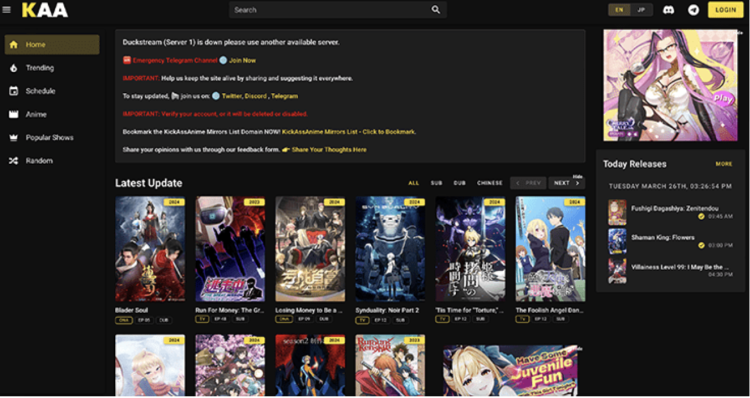This screenshot has height=398, width=750.
Task: Open Emergency Telegram Channel link
Action: pyautogui.click(x=175, y=60)
